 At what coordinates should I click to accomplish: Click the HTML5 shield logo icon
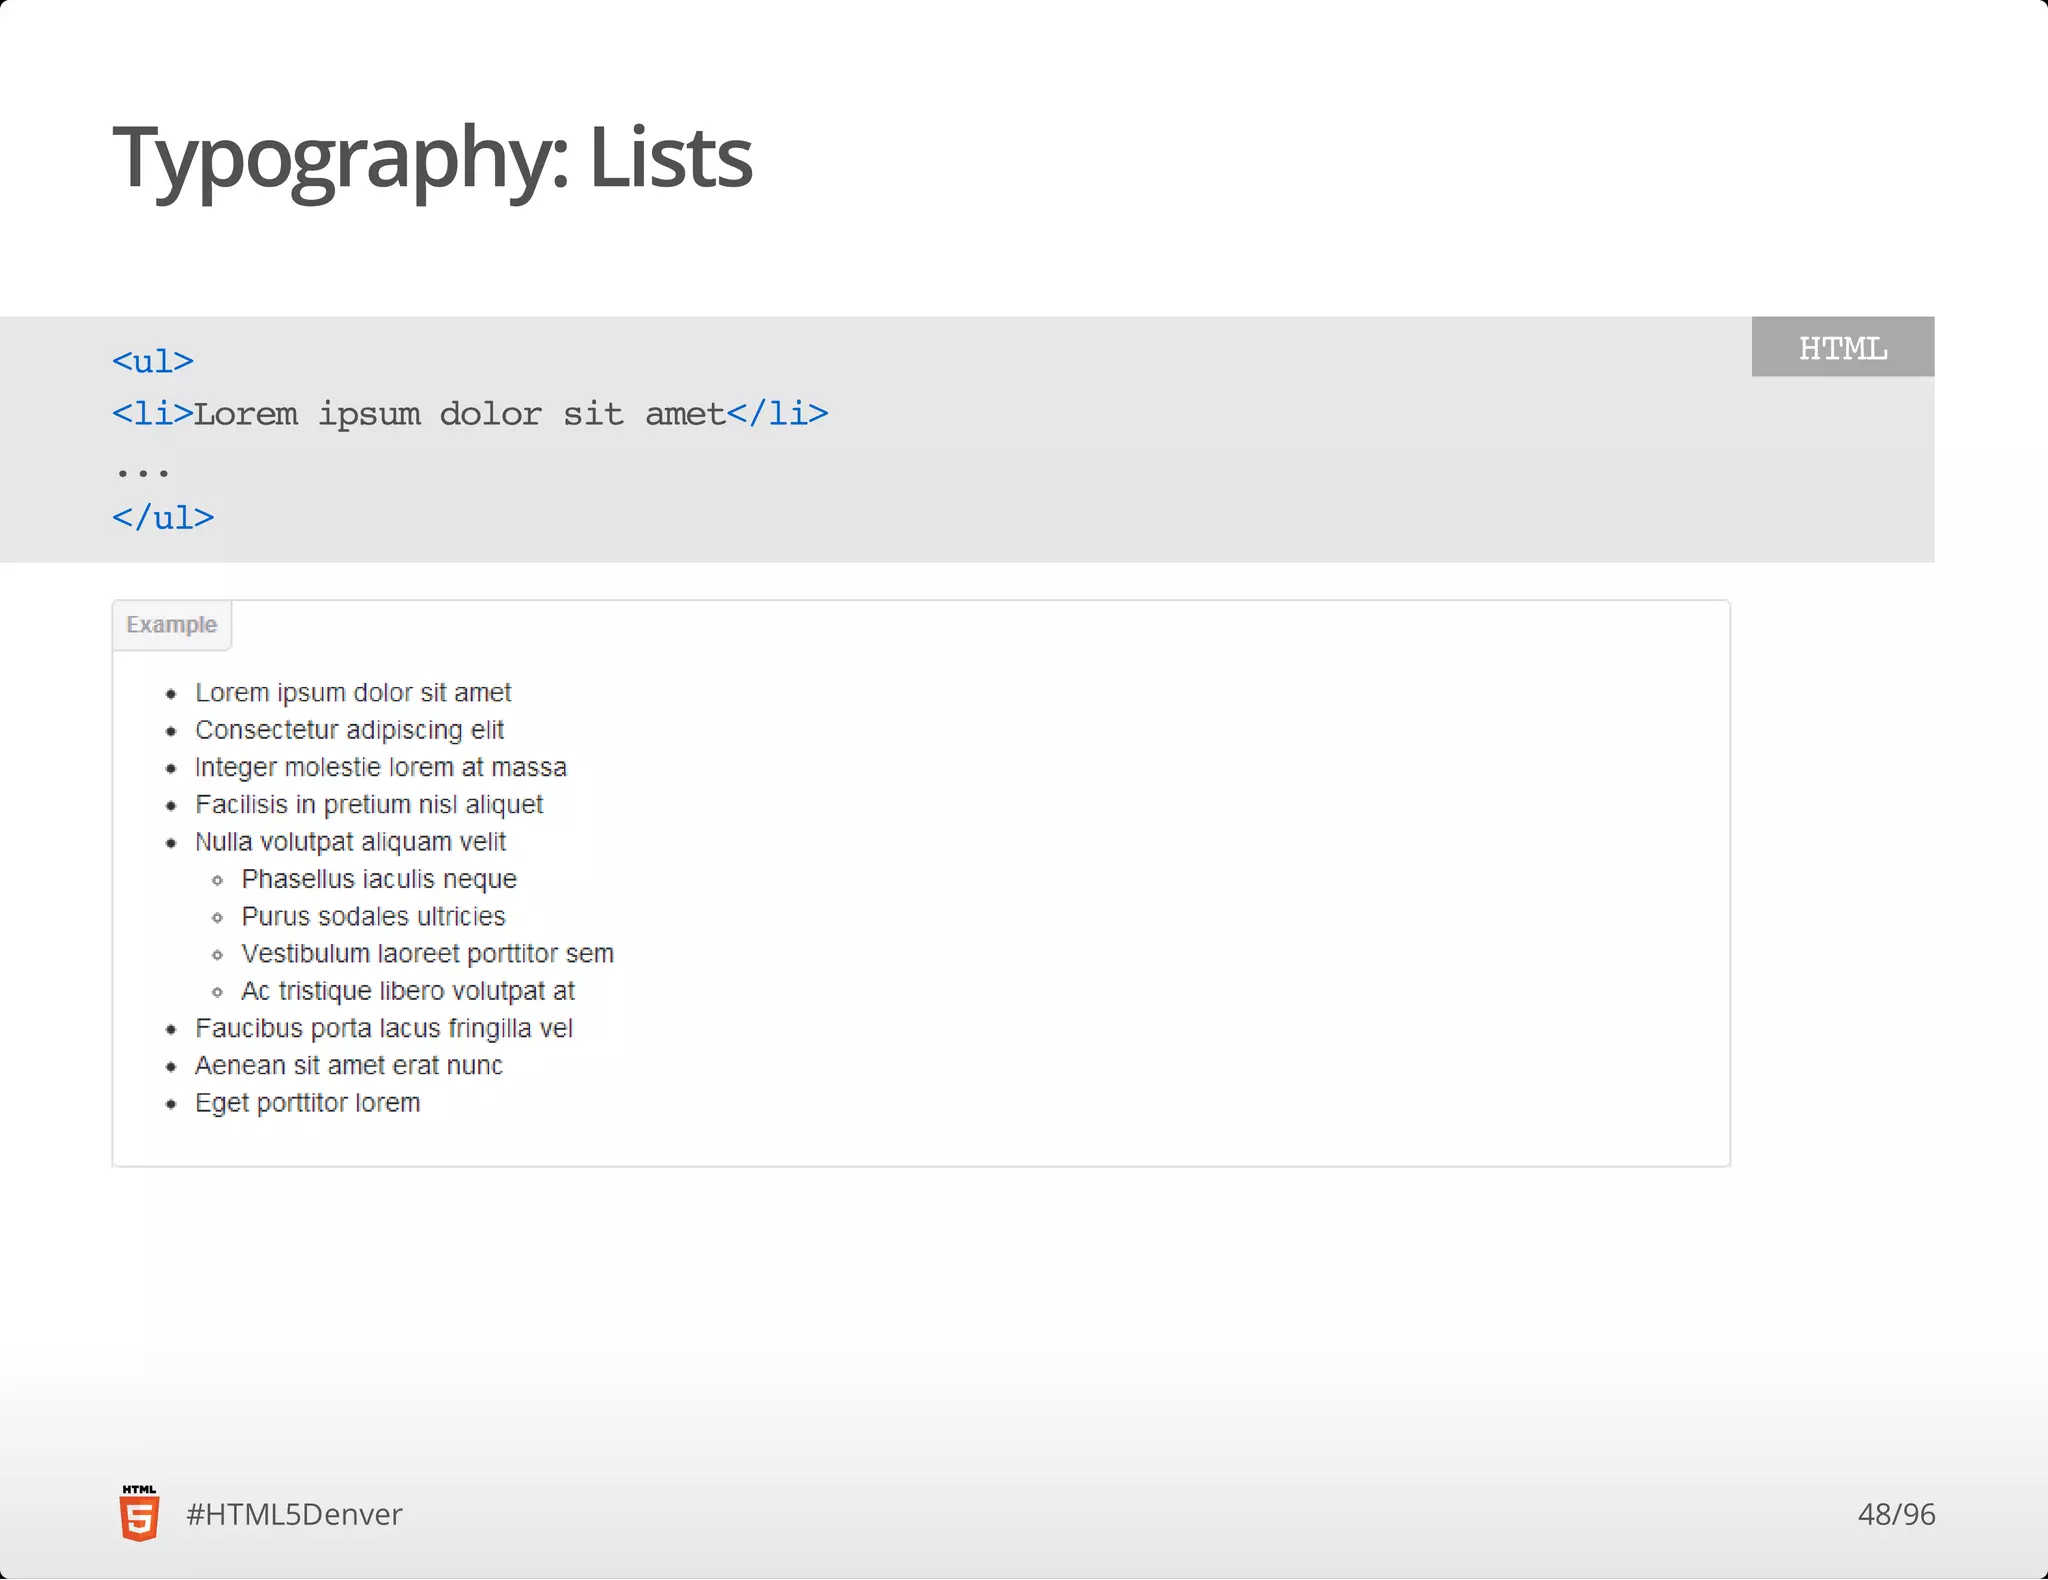[139, 1513]
